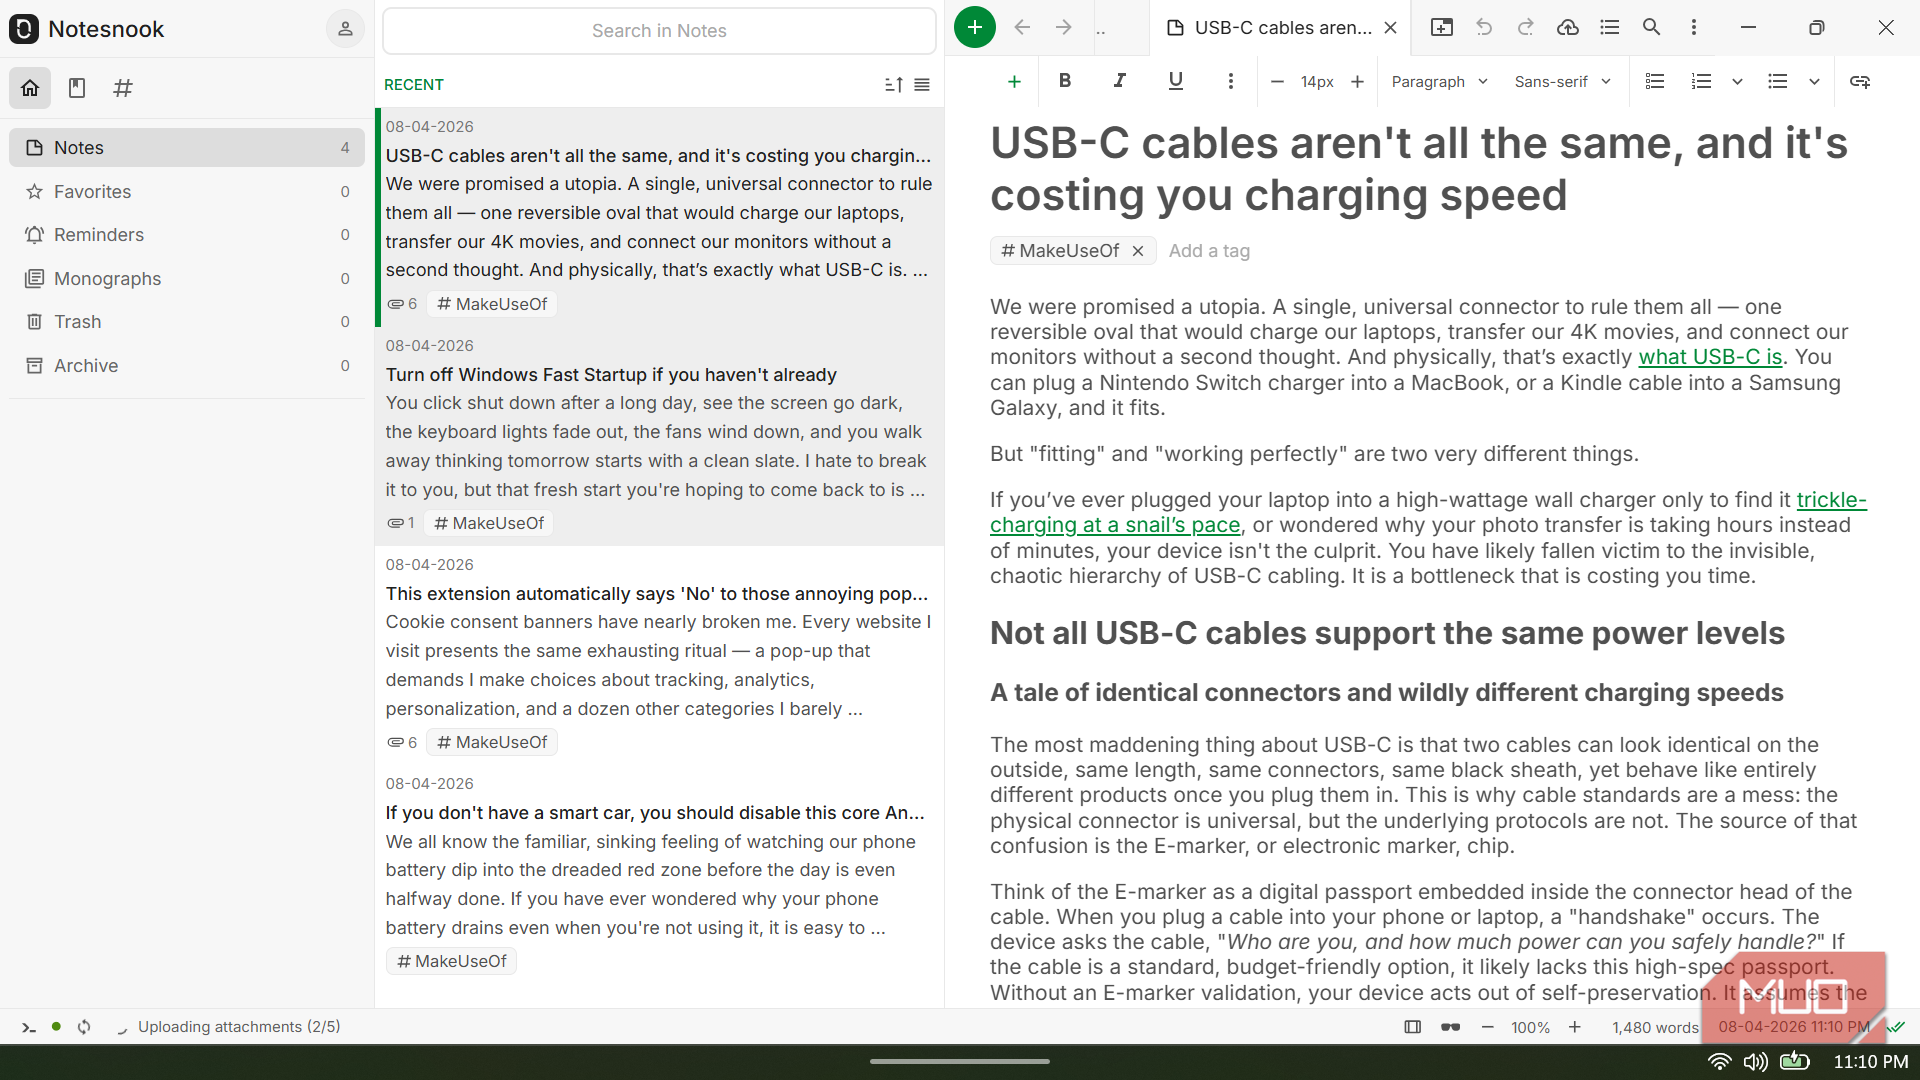Go forward to next note
Screen dimensions: 1920x1080
click(1064, 28)
